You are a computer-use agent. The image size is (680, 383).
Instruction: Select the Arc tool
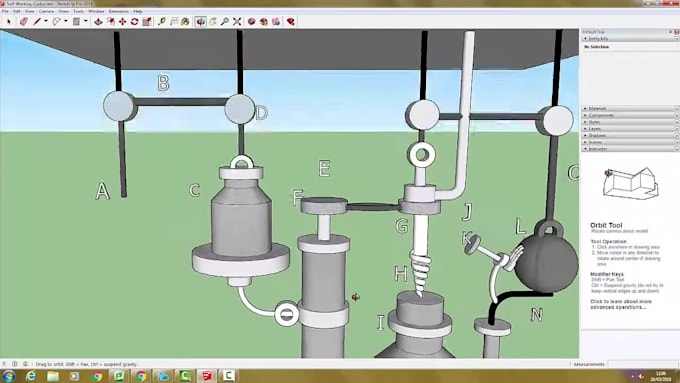[56, 21]
